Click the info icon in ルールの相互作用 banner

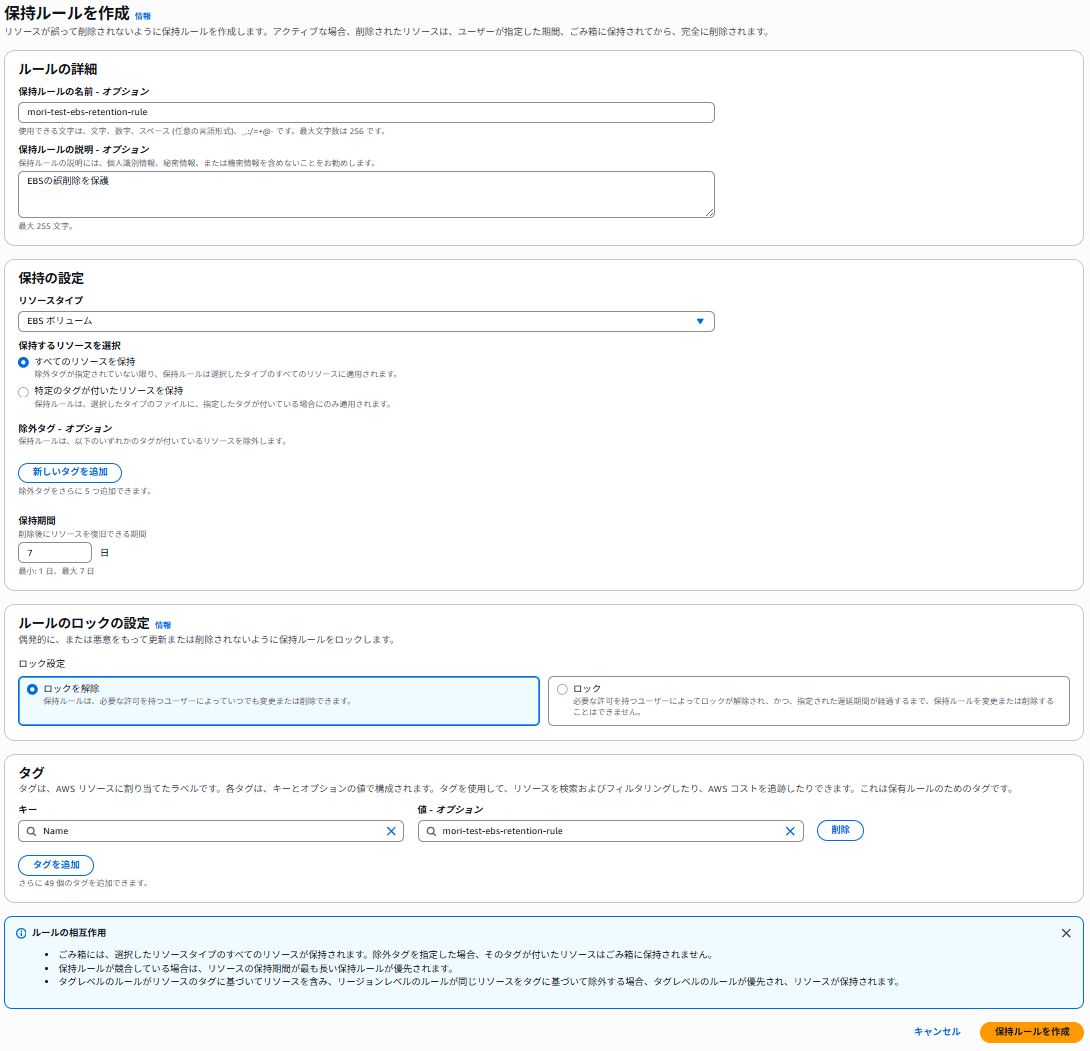point(21,933)
